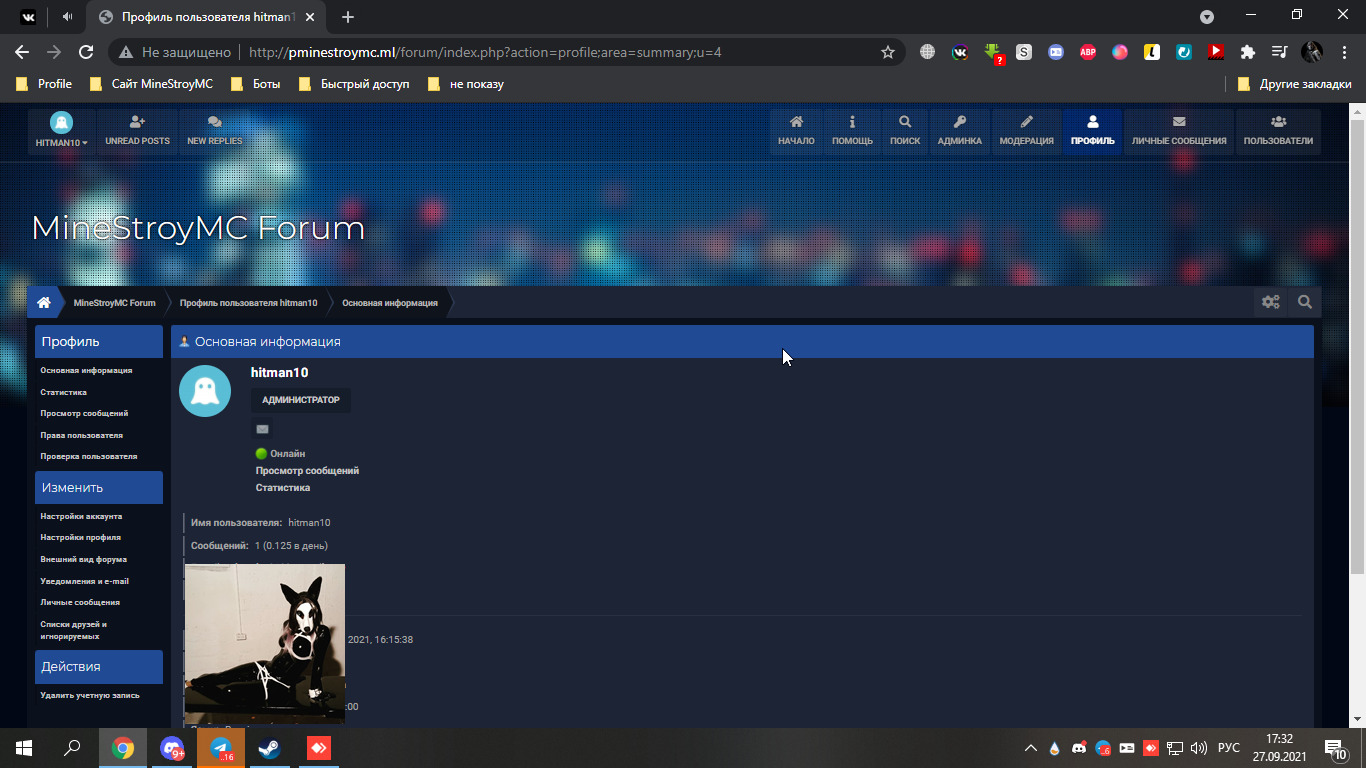
Task: Open Проверка пользователя in the sidebar
Action: 89,456
